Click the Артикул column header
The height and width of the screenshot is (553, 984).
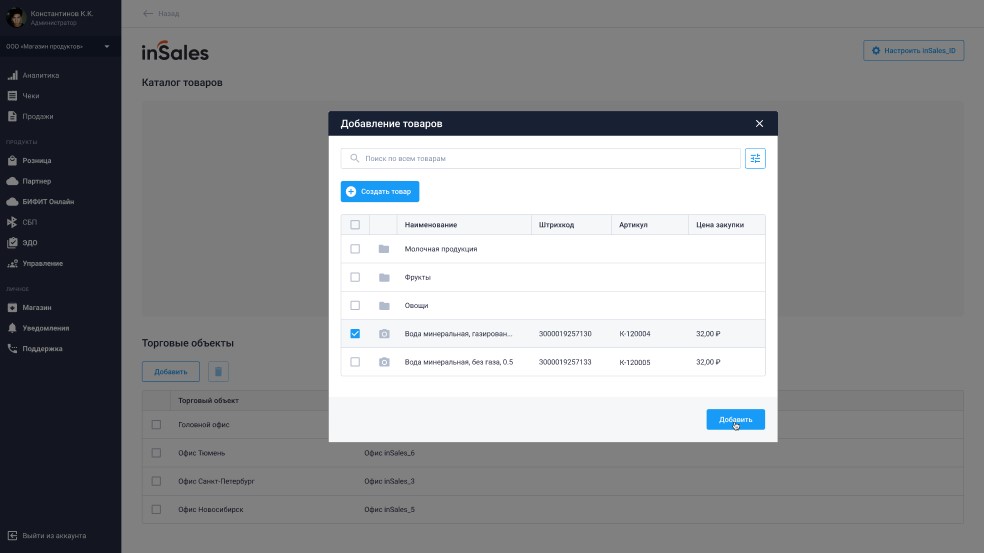[x=633, y=225]
